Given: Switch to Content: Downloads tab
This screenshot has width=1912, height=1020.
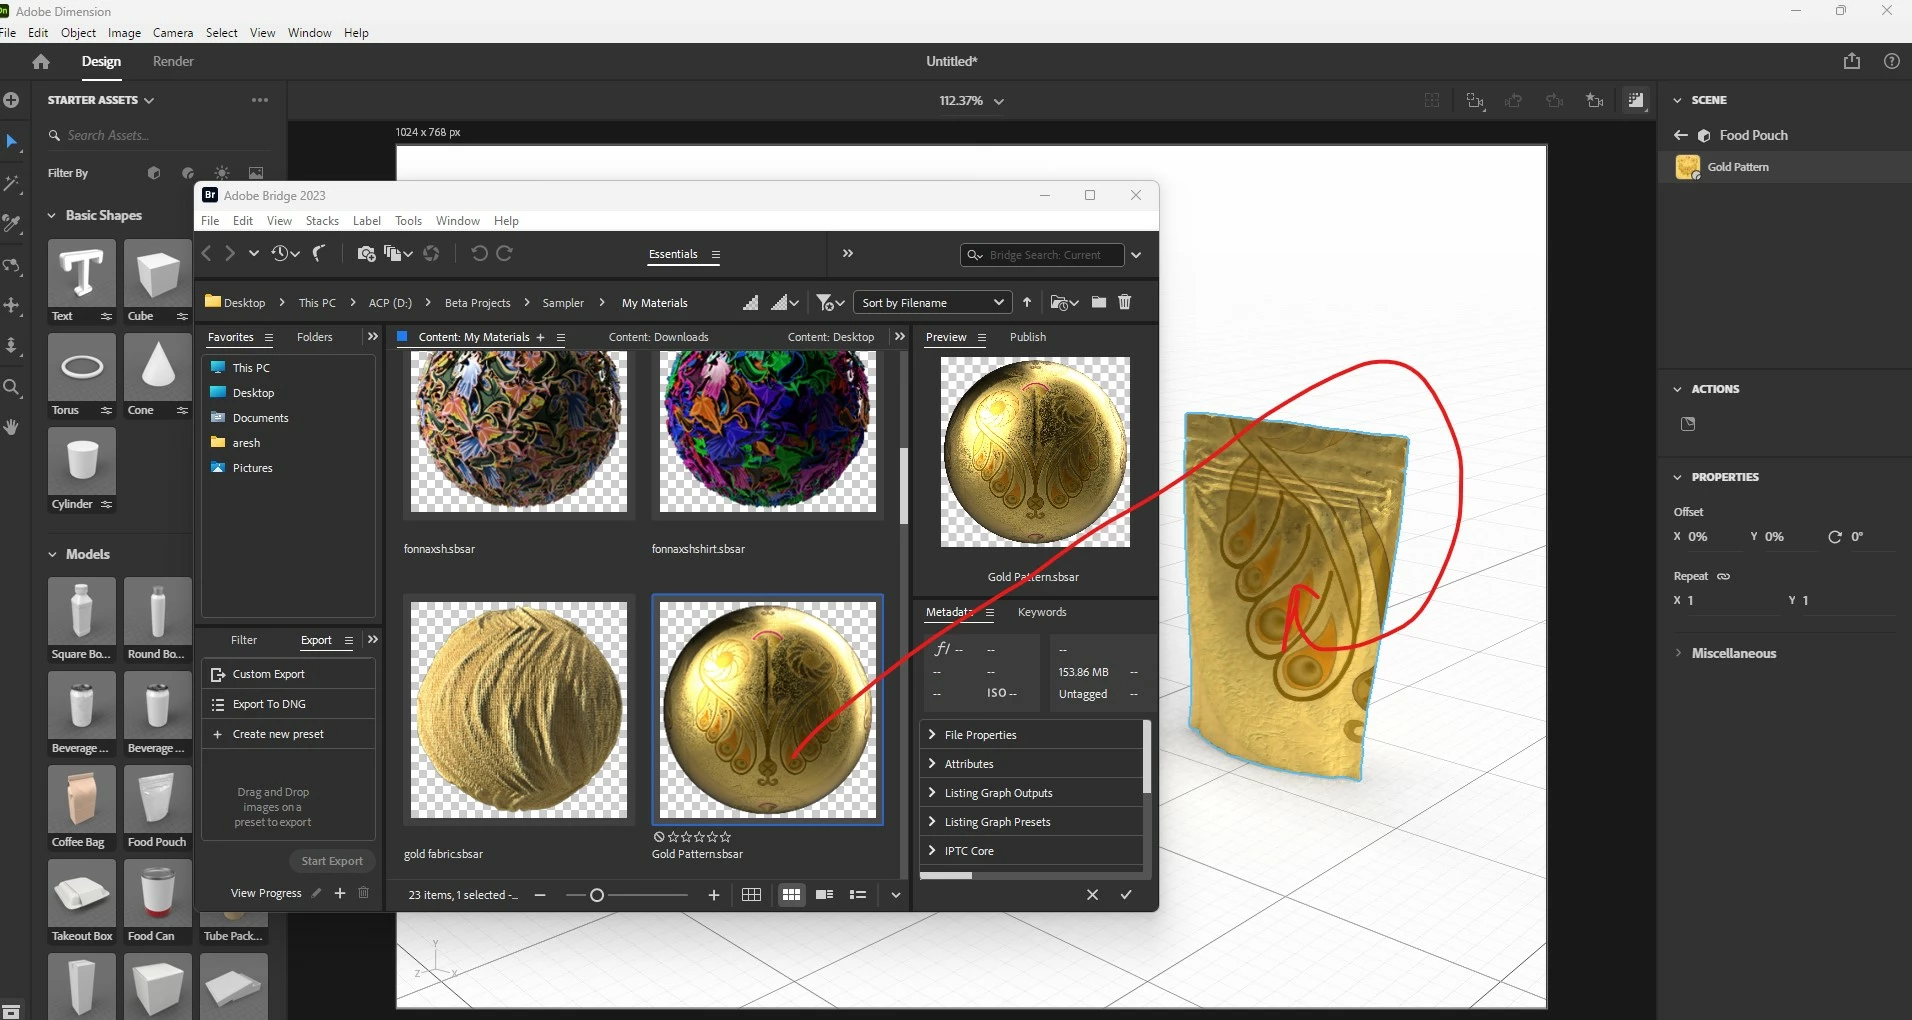Looking at the screenshot, I should (659, 337).
